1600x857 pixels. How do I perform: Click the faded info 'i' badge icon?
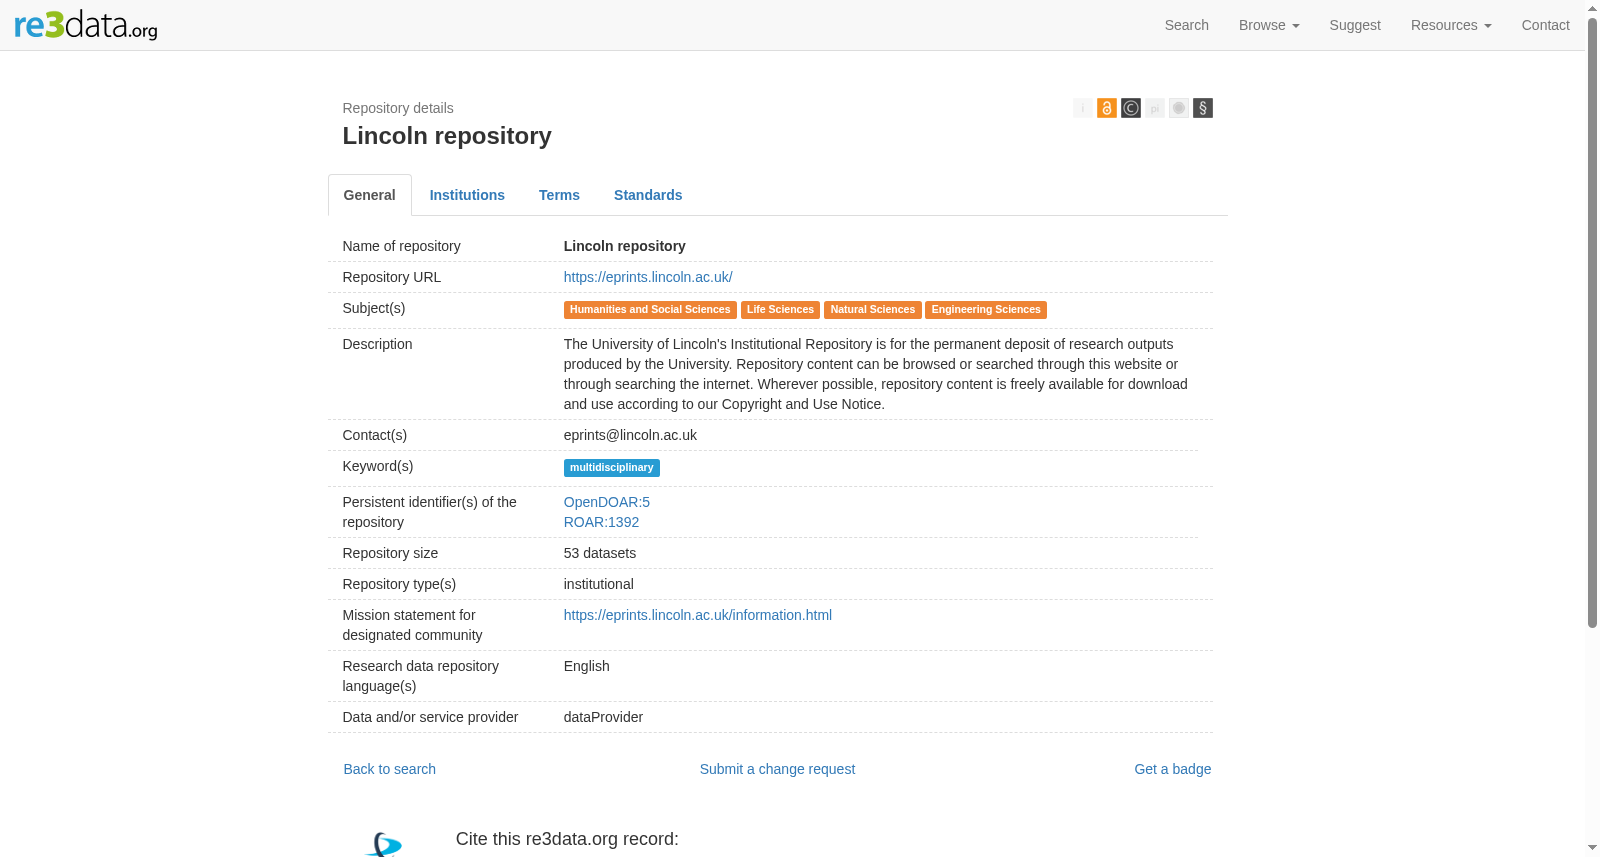coord(1082,108)
